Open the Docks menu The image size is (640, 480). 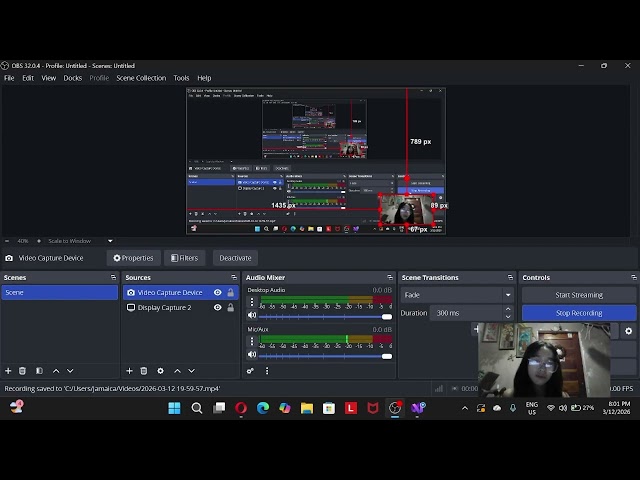click(x=73, y=78)
